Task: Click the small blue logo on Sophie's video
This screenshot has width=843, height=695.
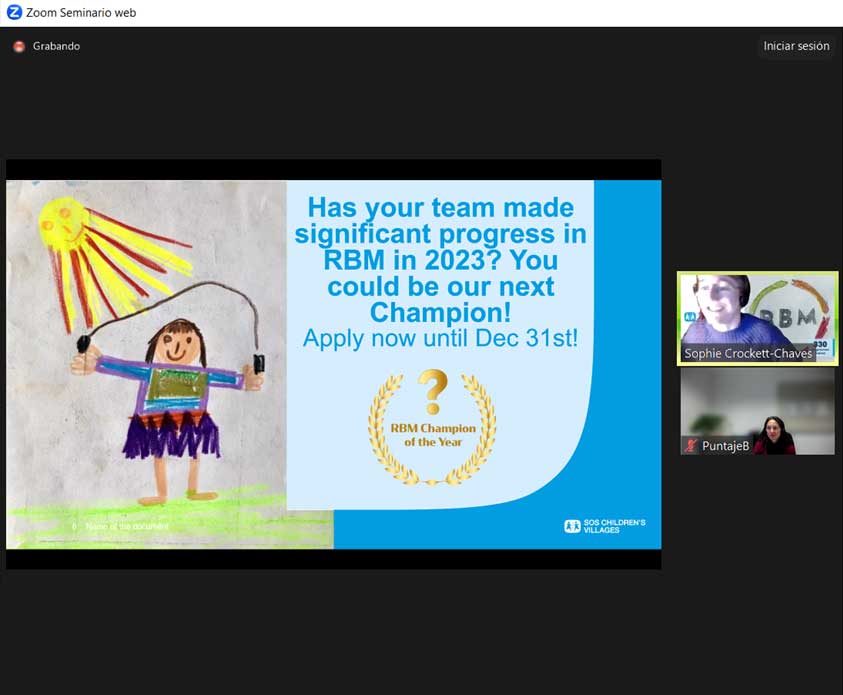Action: click(690, 318)
